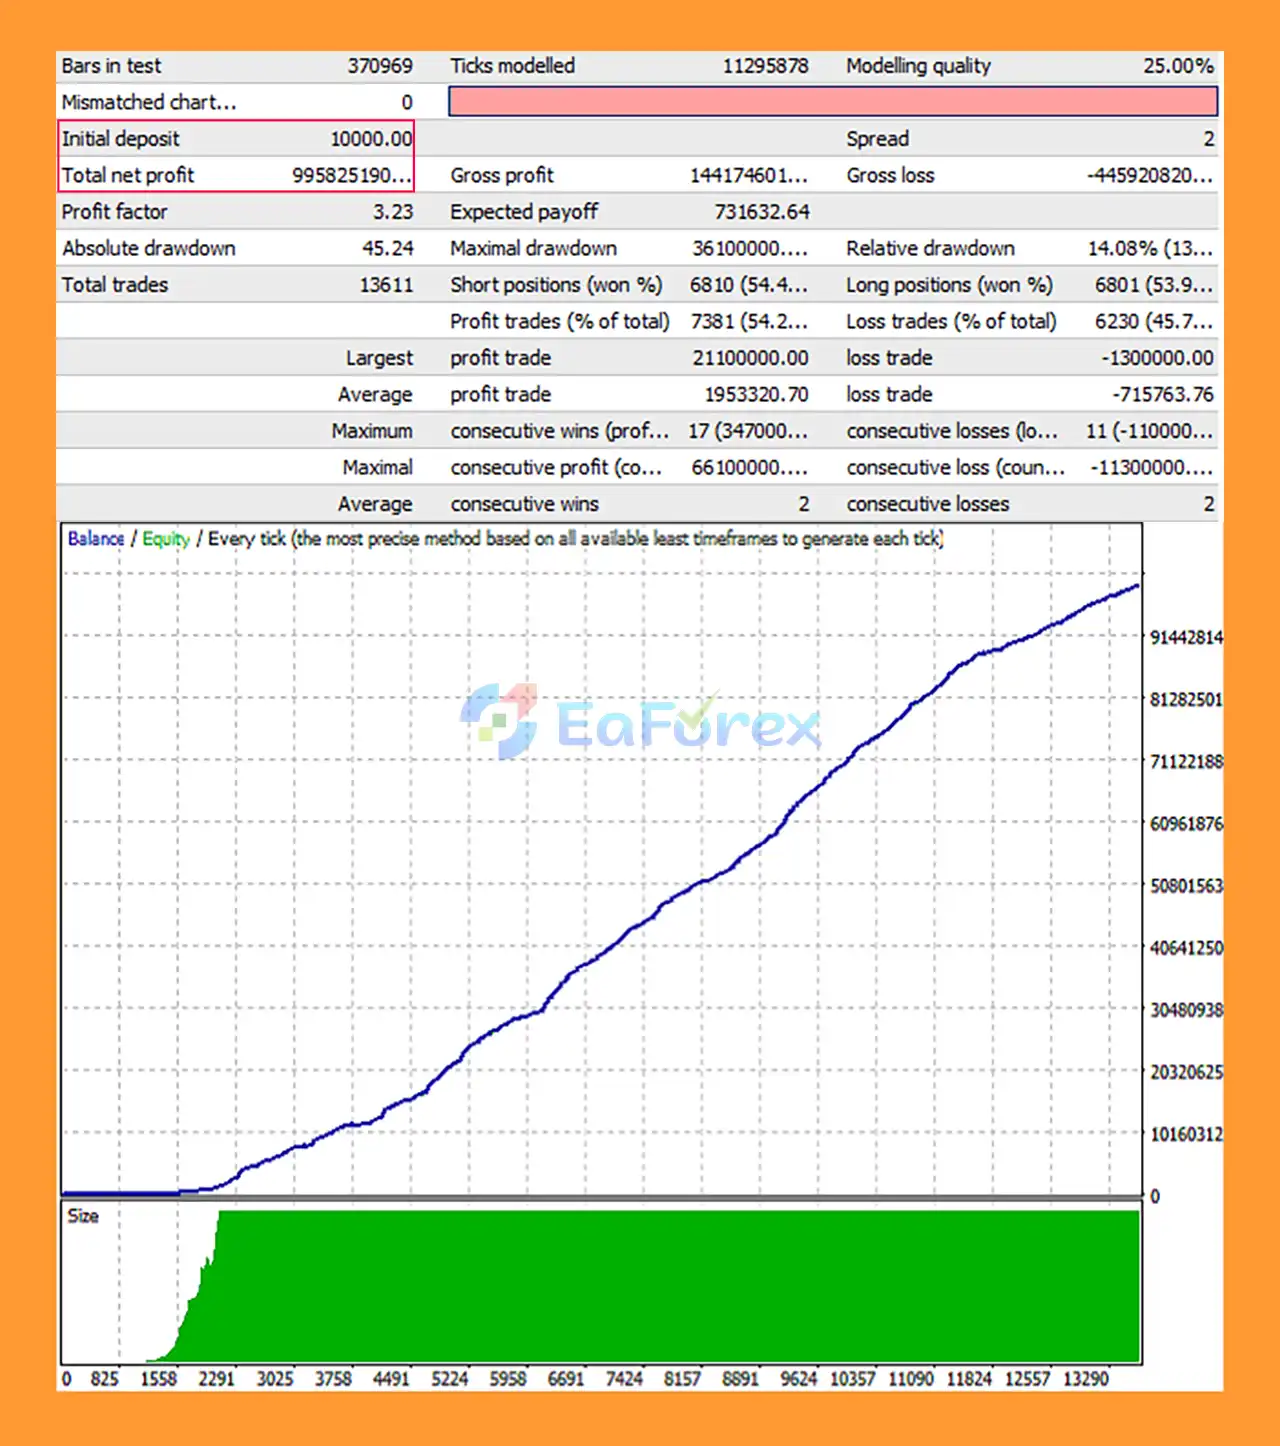Click the 5224 mark on the x-axis
The height and width of the screenshot is (1446, 1280).
(449, 1379)
